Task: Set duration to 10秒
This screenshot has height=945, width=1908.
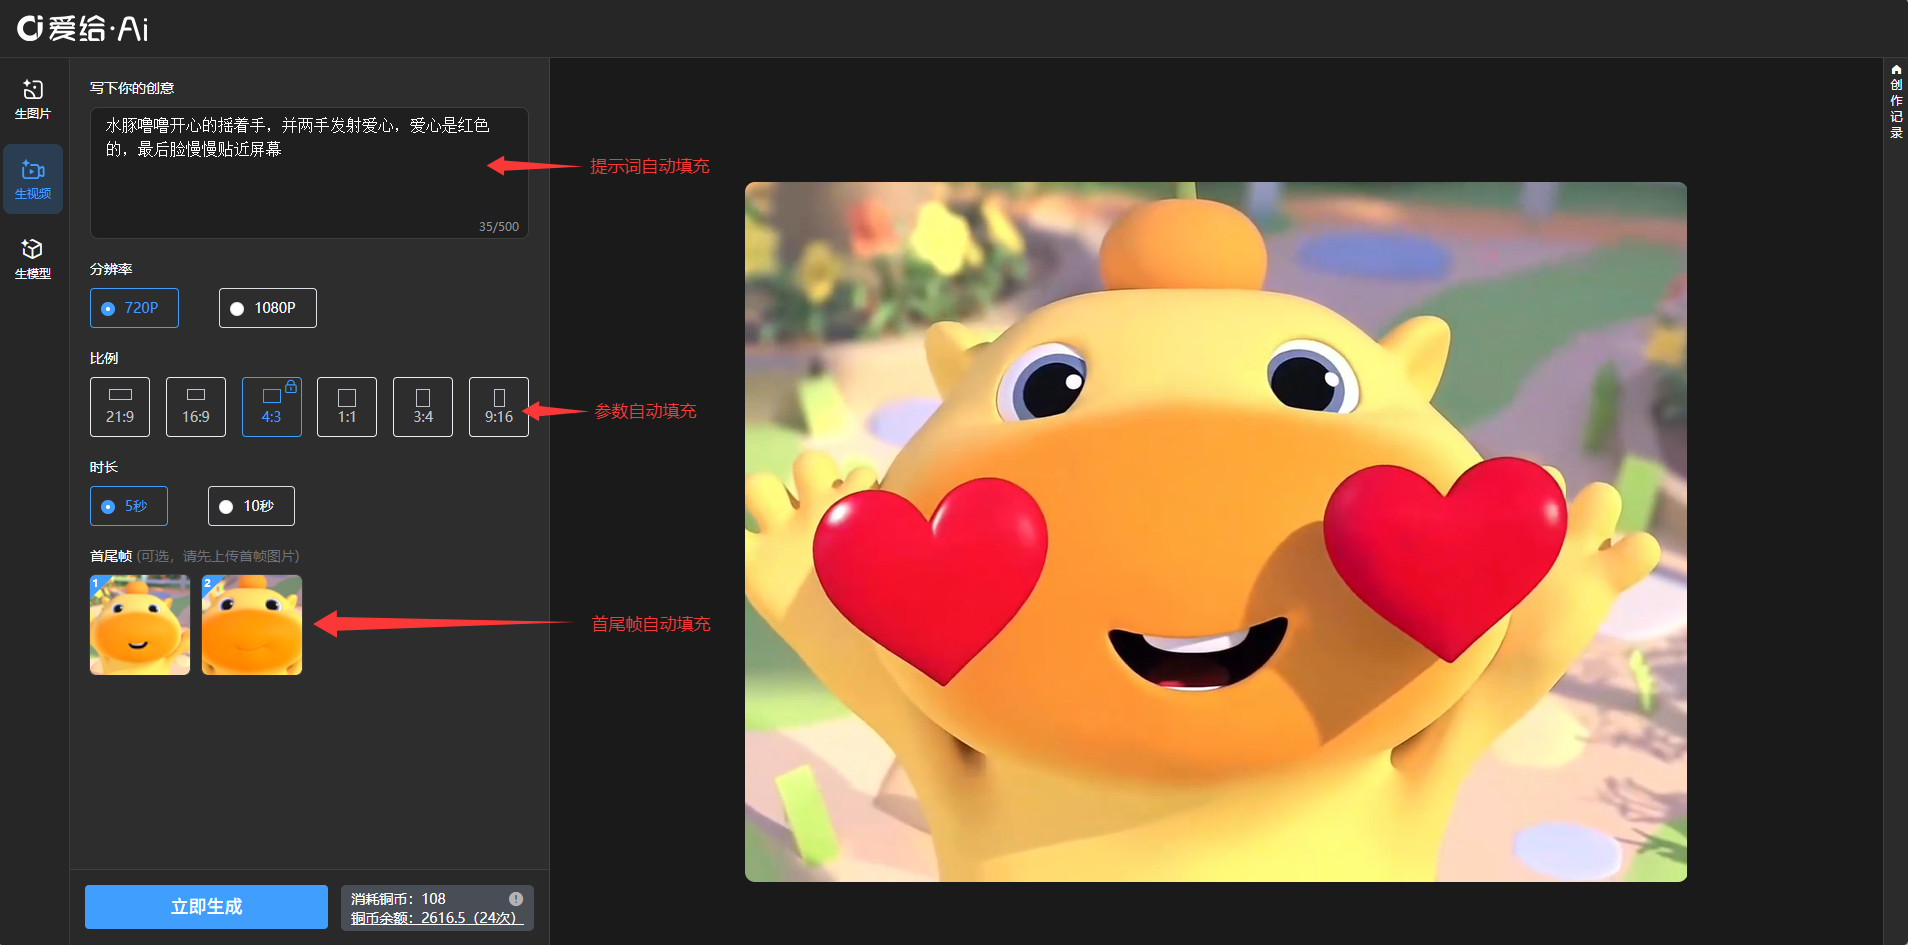Action: coord(251,506)
